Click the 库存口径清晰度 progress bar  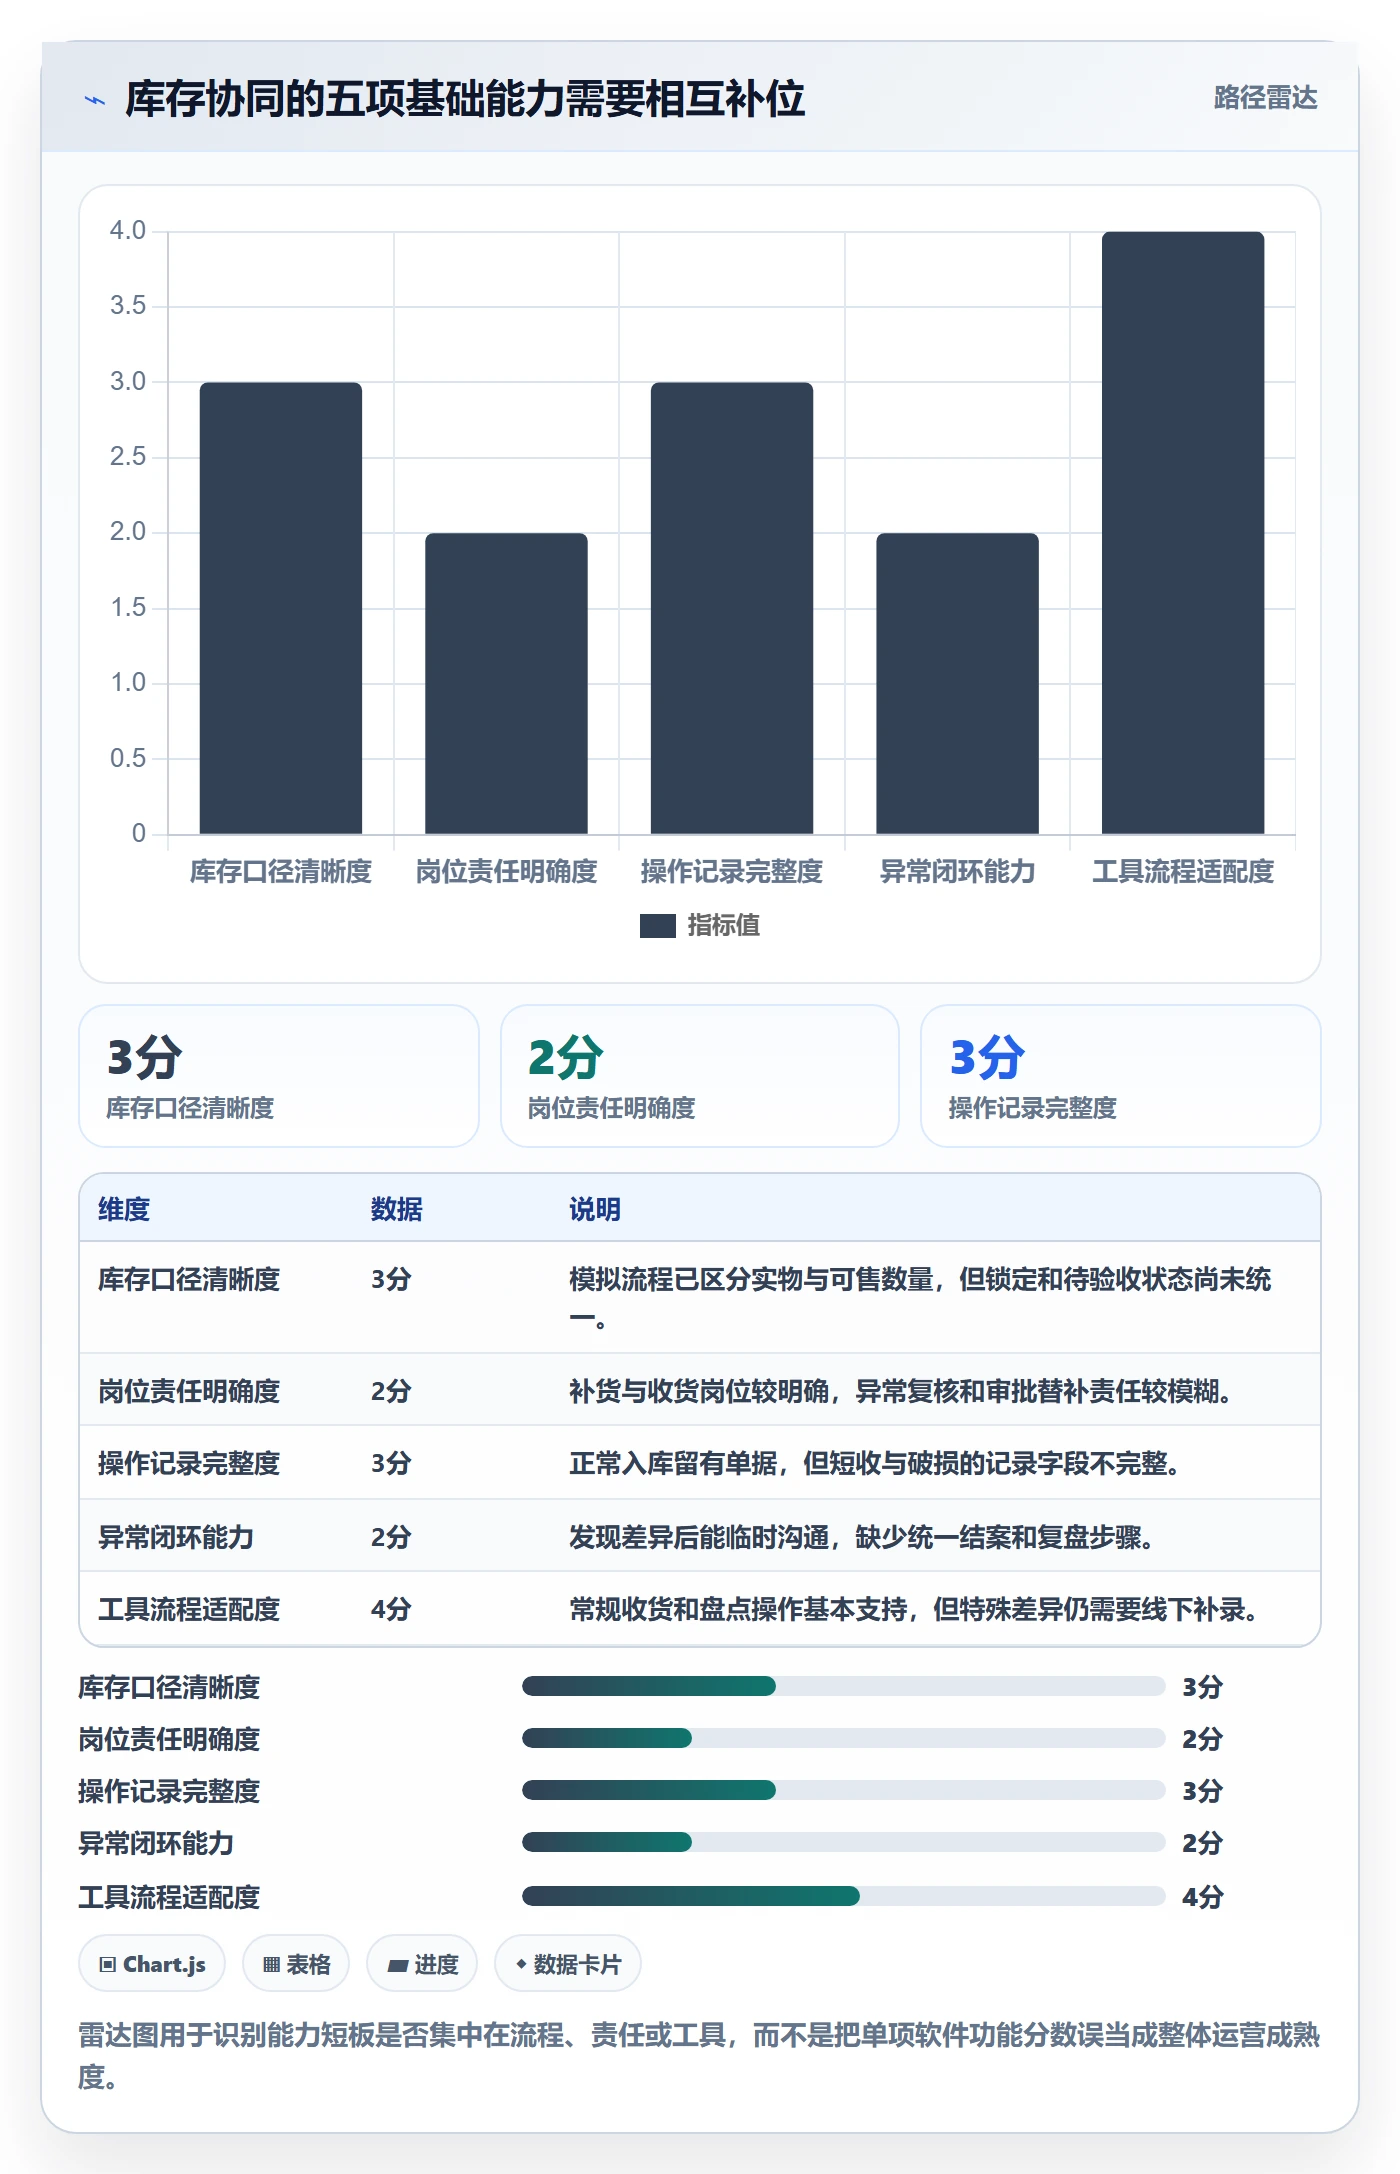click(x=843, y=1686)
